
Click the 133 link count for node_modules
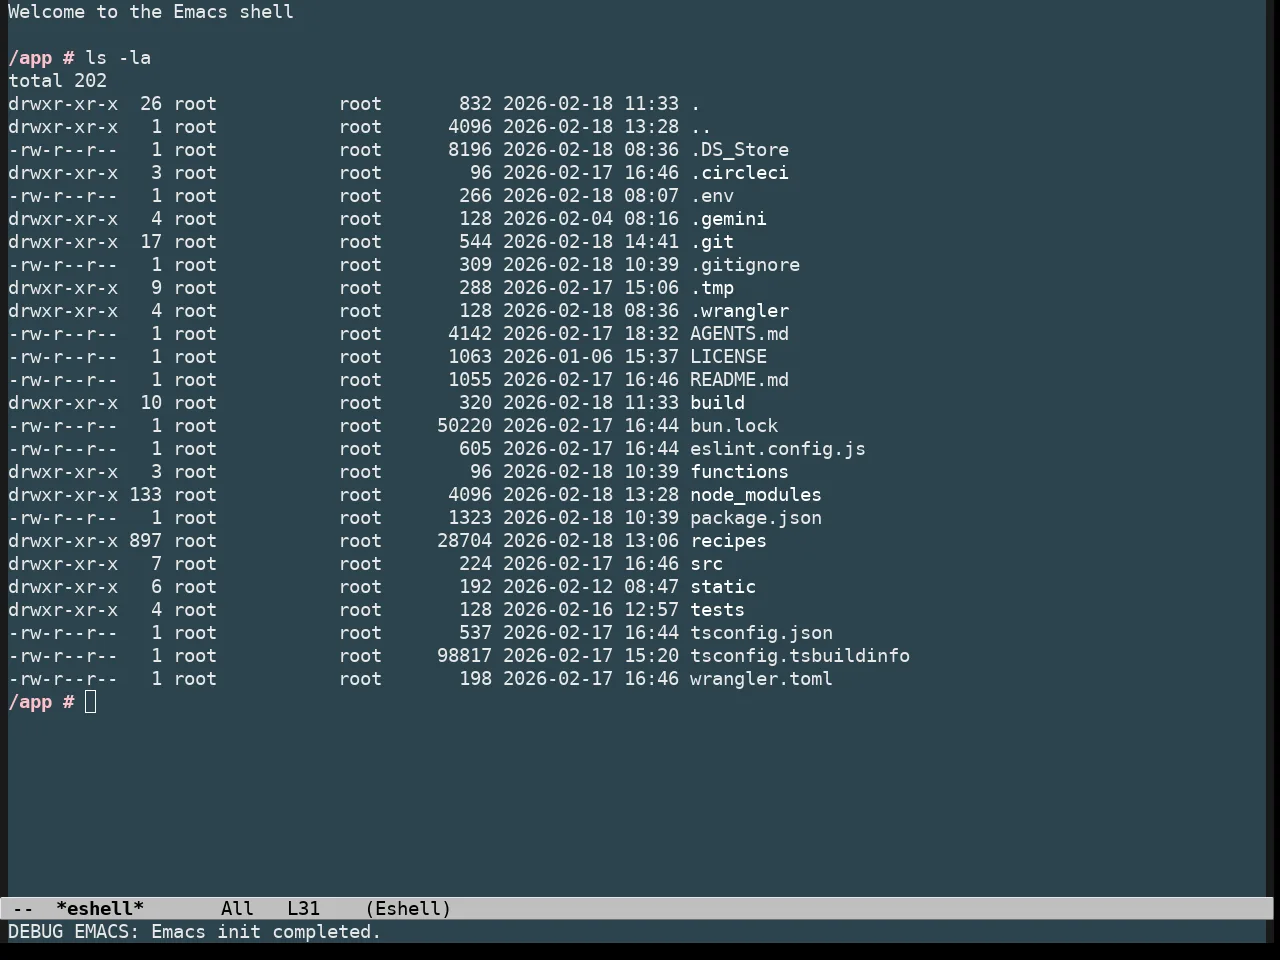[145, 495]
